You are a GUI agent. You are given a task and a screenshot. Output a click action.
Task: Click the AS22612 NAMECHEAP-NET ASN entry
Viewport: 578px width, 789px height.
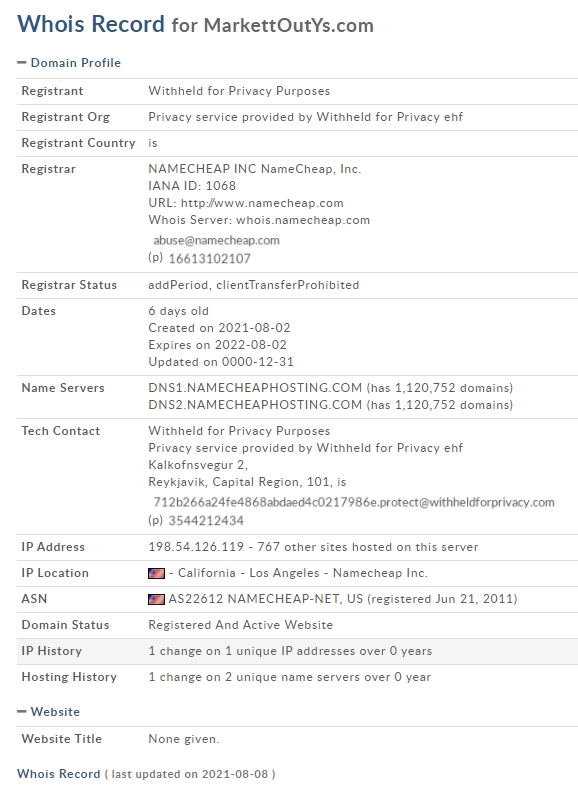coord(266,599)
